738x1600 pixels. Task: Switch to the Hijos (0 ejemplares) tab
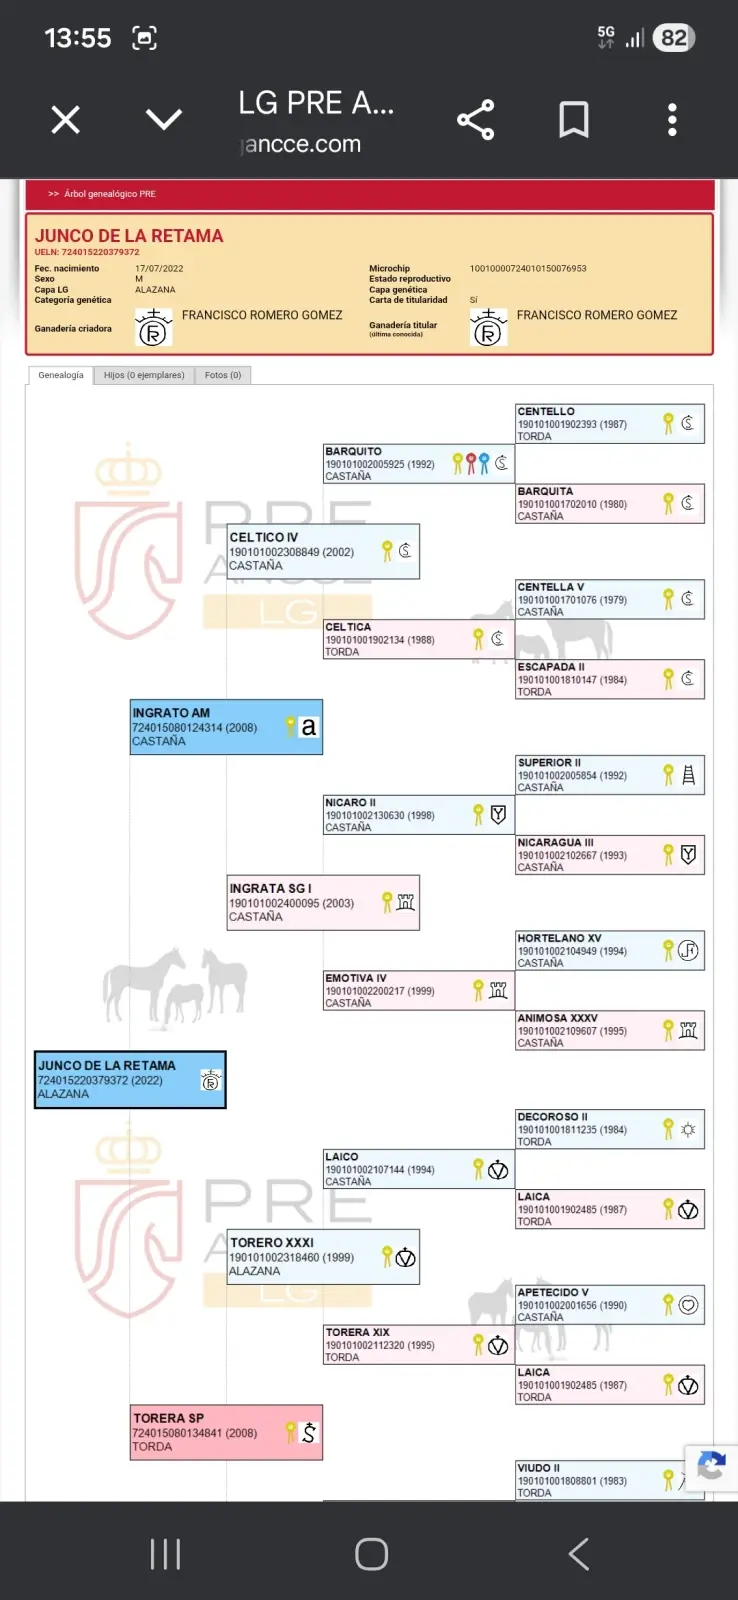click(144, 375)
